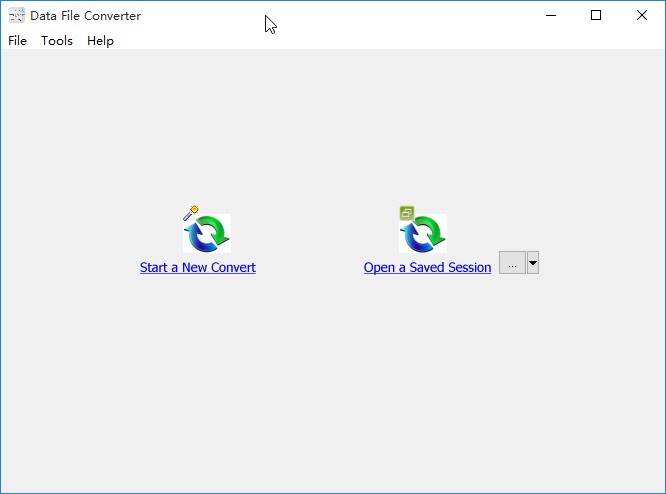Open the File menu
The image size is (666, 494).
17,41
